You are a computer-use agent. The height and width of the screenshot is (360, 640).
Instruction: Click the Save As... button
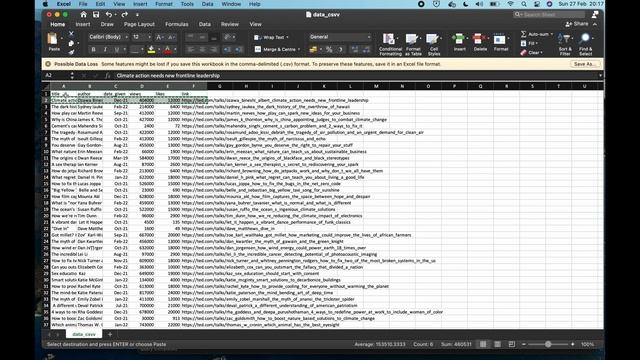(x=584, y=64)
